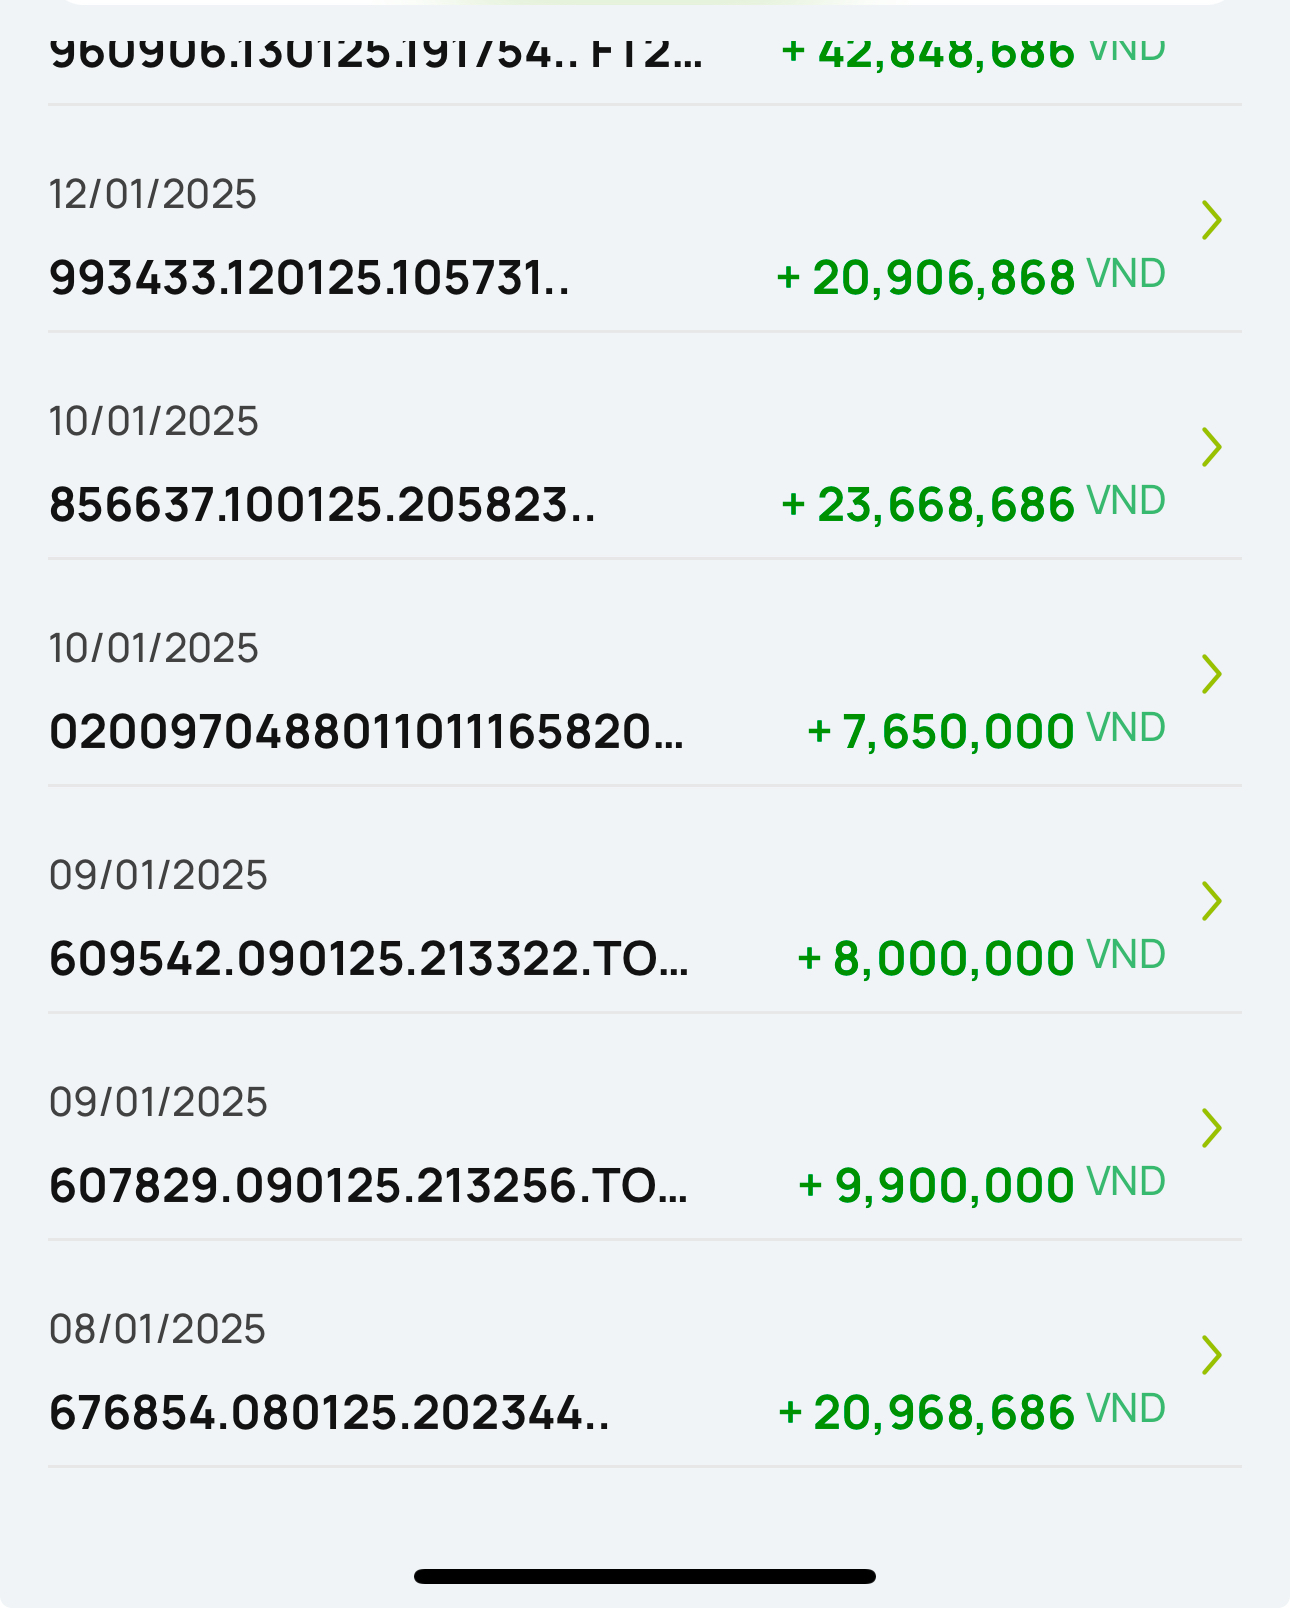Expand the +8,000,000 VND transaction via its chevron

[1211, 901]
